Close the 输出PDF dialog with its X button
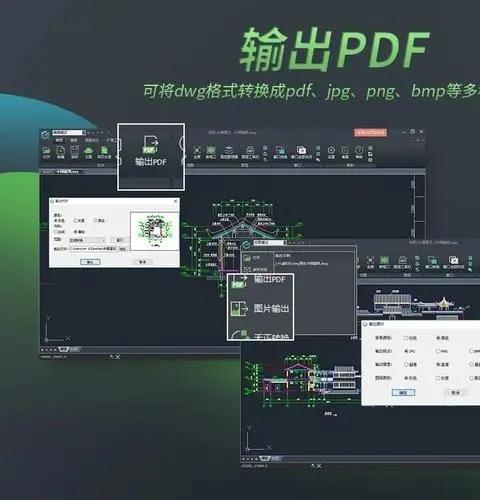480x500 pixels. tap(176, 201)
